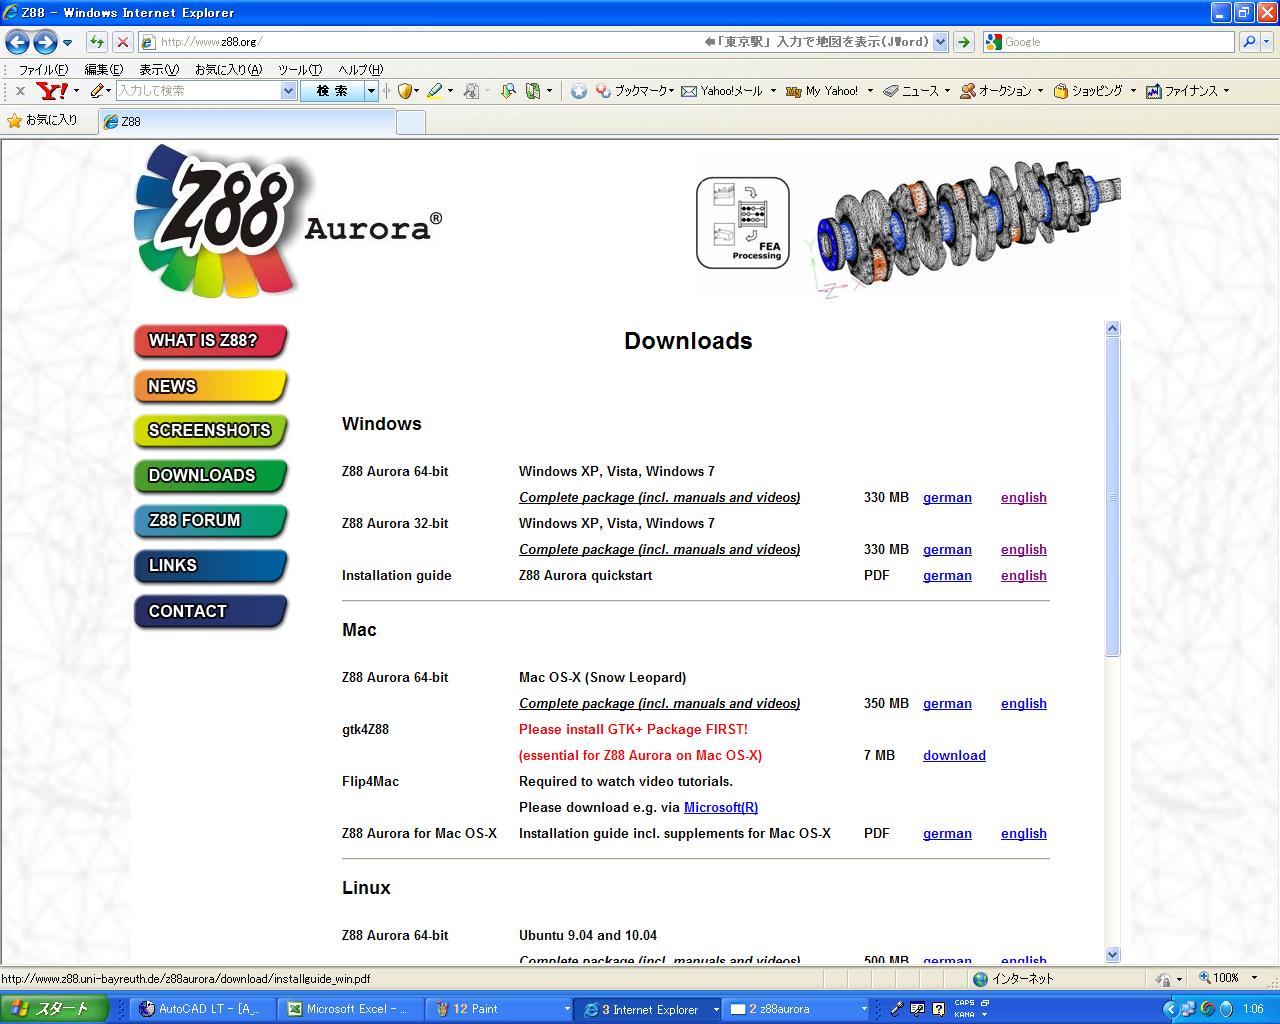This screenshot has height=1024, width=1280.
Task: Click the help question mark in language bar
Action: [938, 1009]
